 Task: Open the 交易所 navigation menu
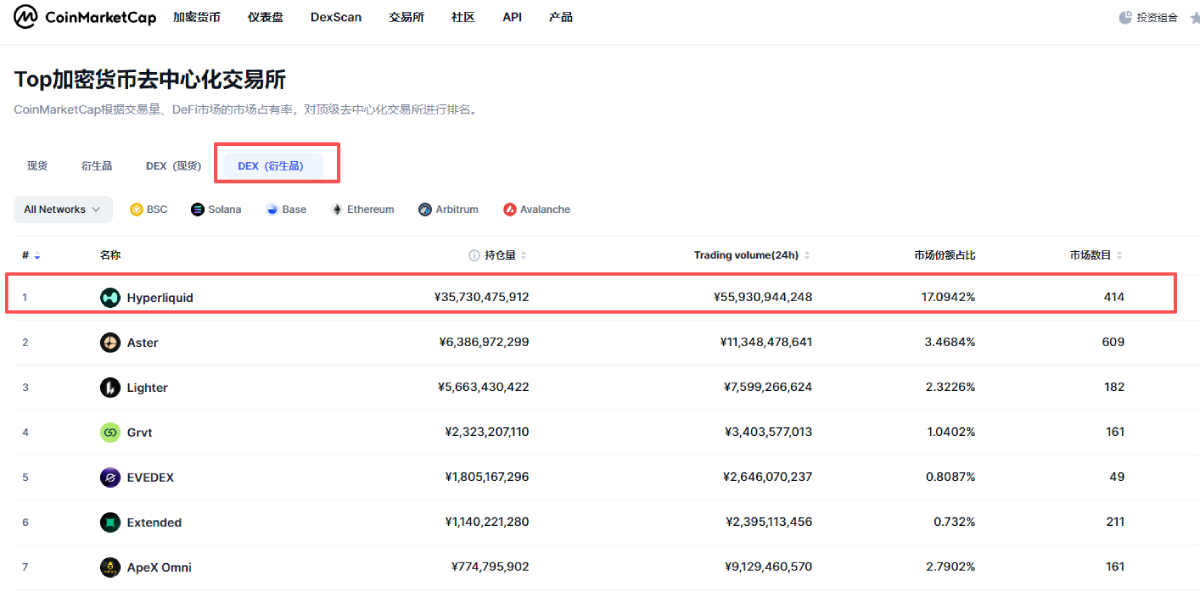pos(407,17)
